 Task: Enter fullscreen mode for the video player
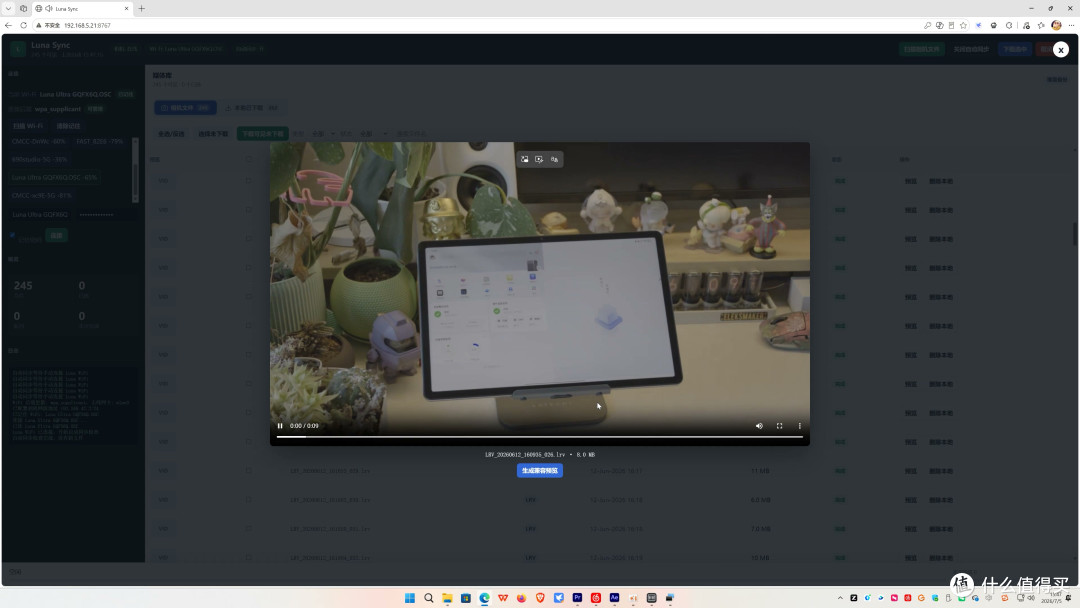click(780, 426)
